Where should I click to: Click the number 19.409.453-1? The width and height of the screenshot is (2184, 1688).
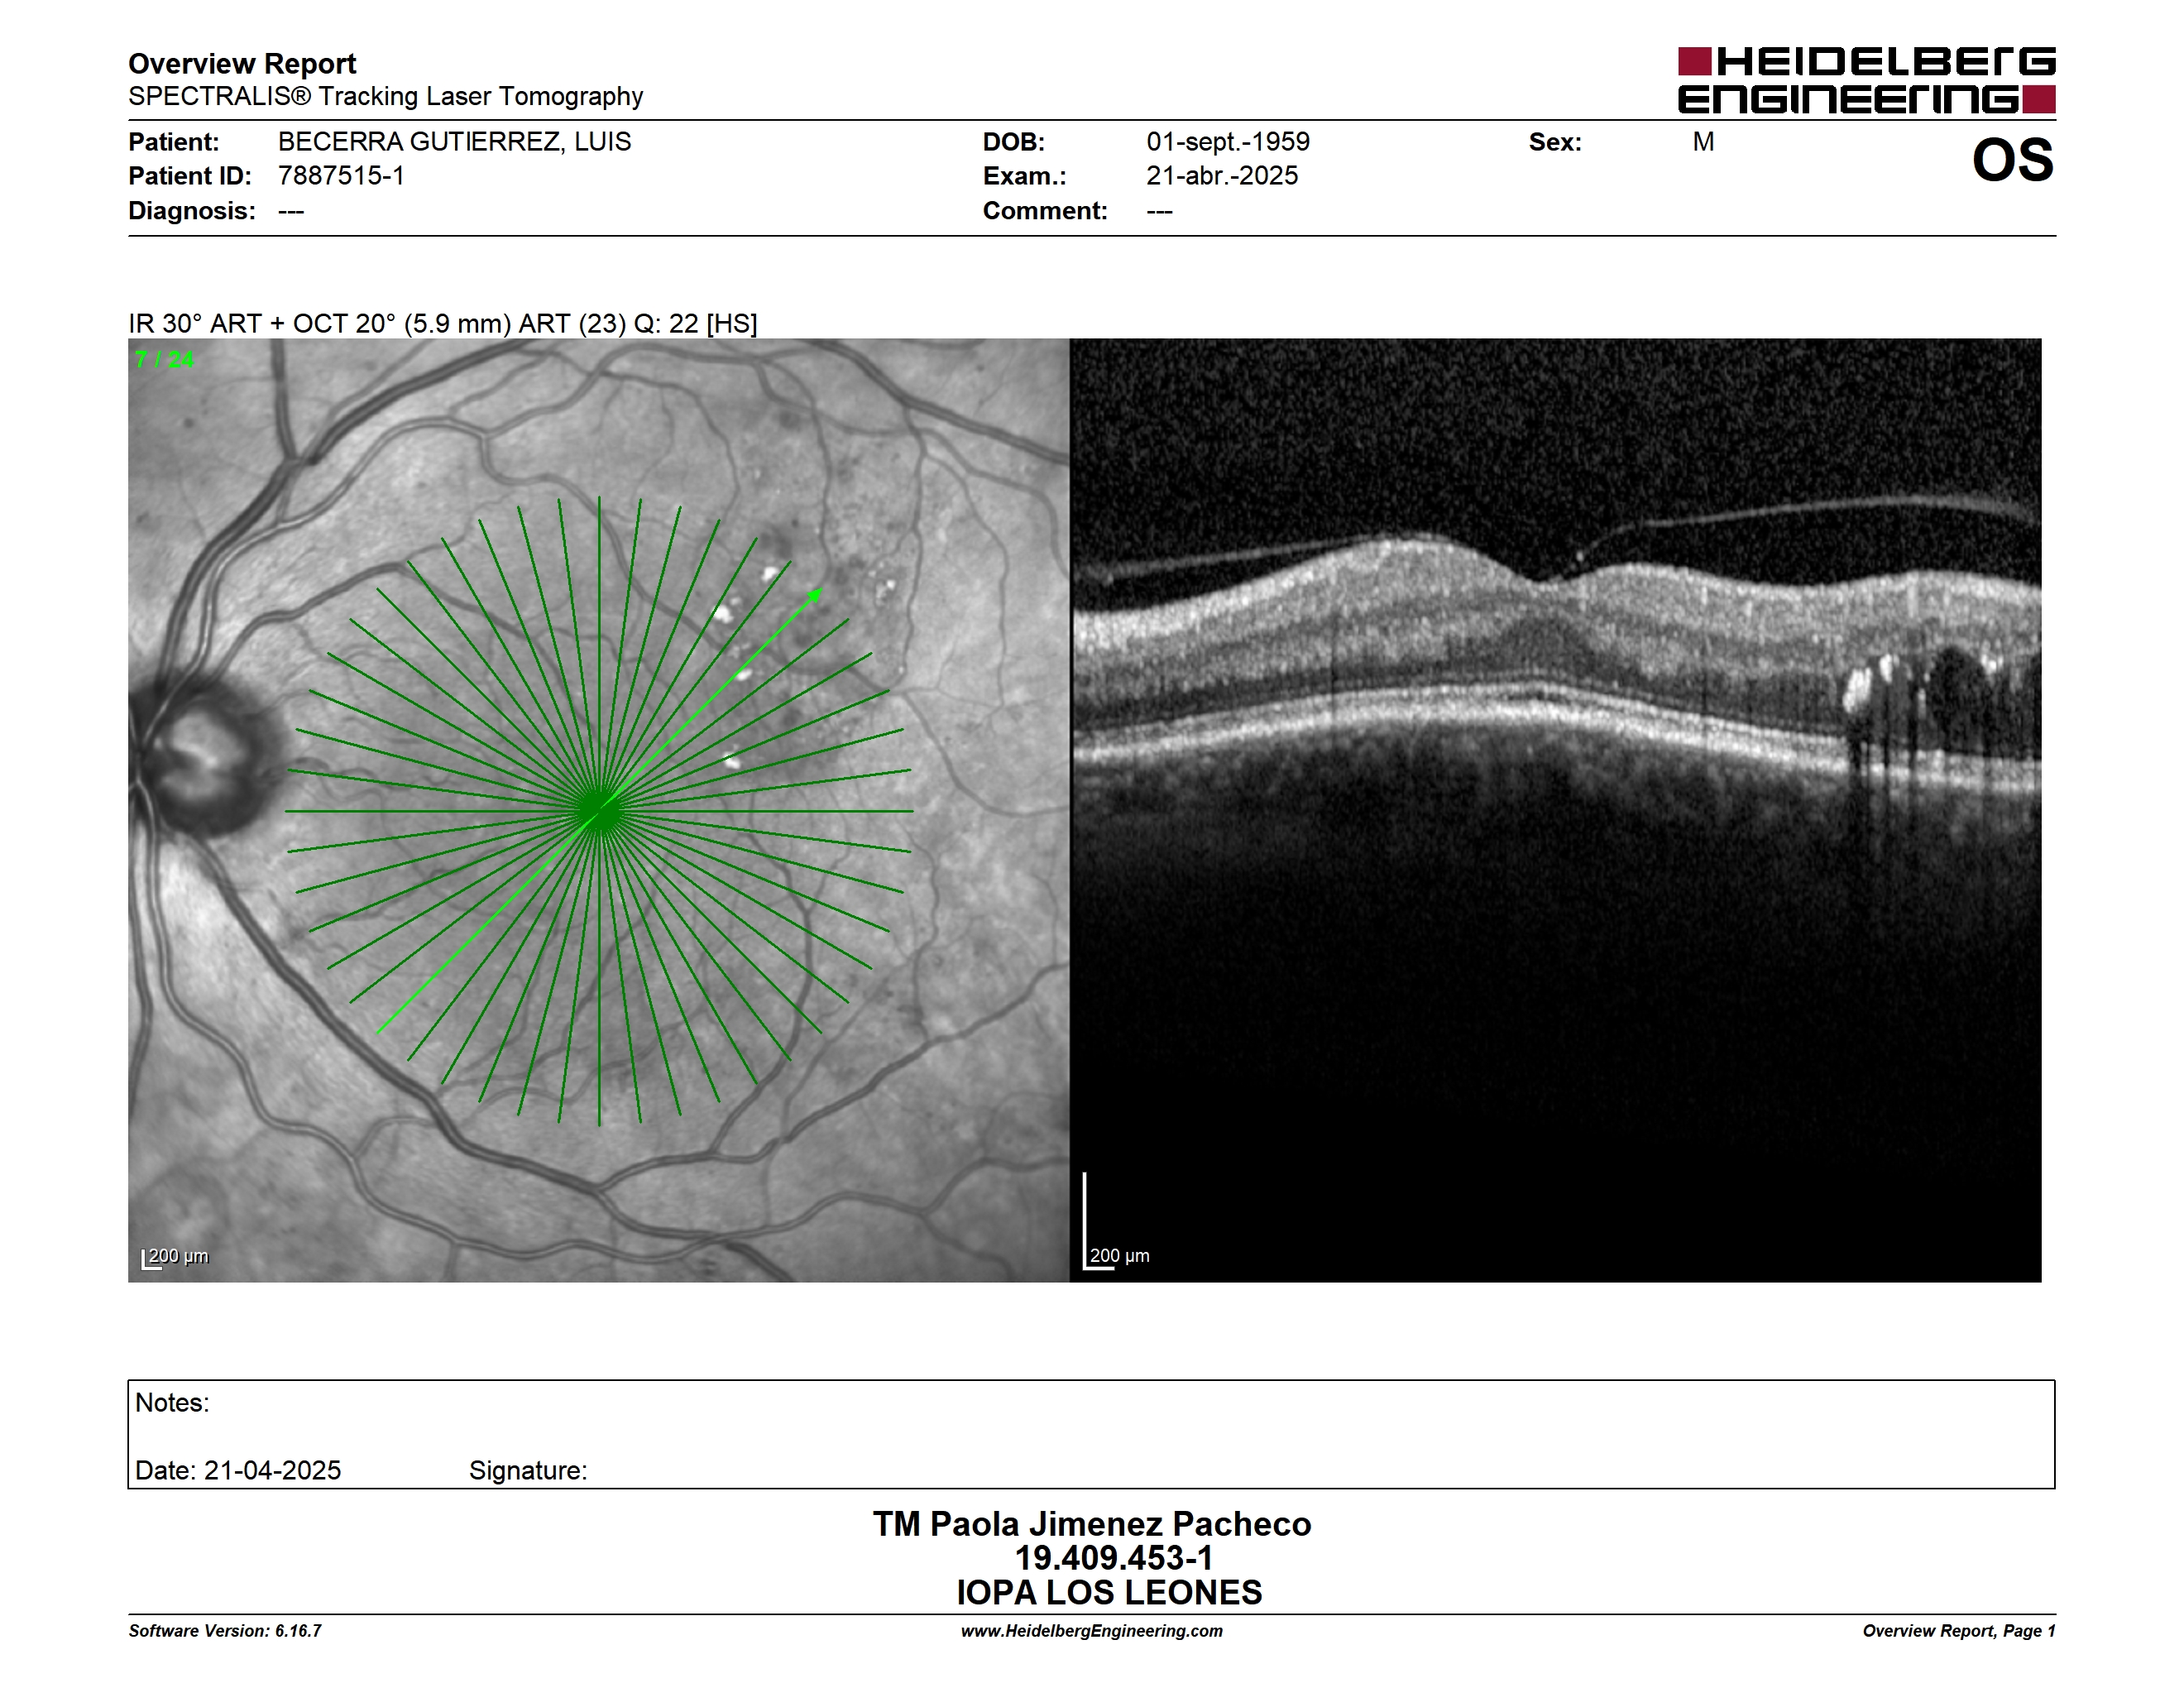pyautogui.click(x=1114, y=1558)
